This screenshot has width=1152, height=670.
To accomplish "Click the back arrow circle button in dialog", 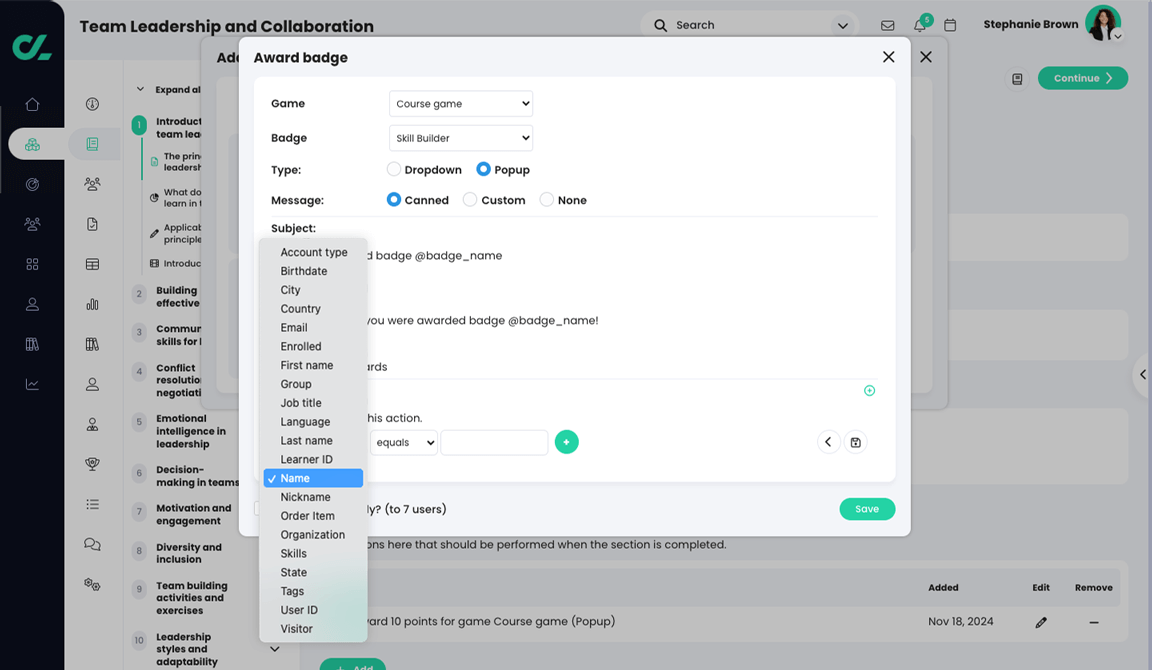I will click(x=829, y=442).
